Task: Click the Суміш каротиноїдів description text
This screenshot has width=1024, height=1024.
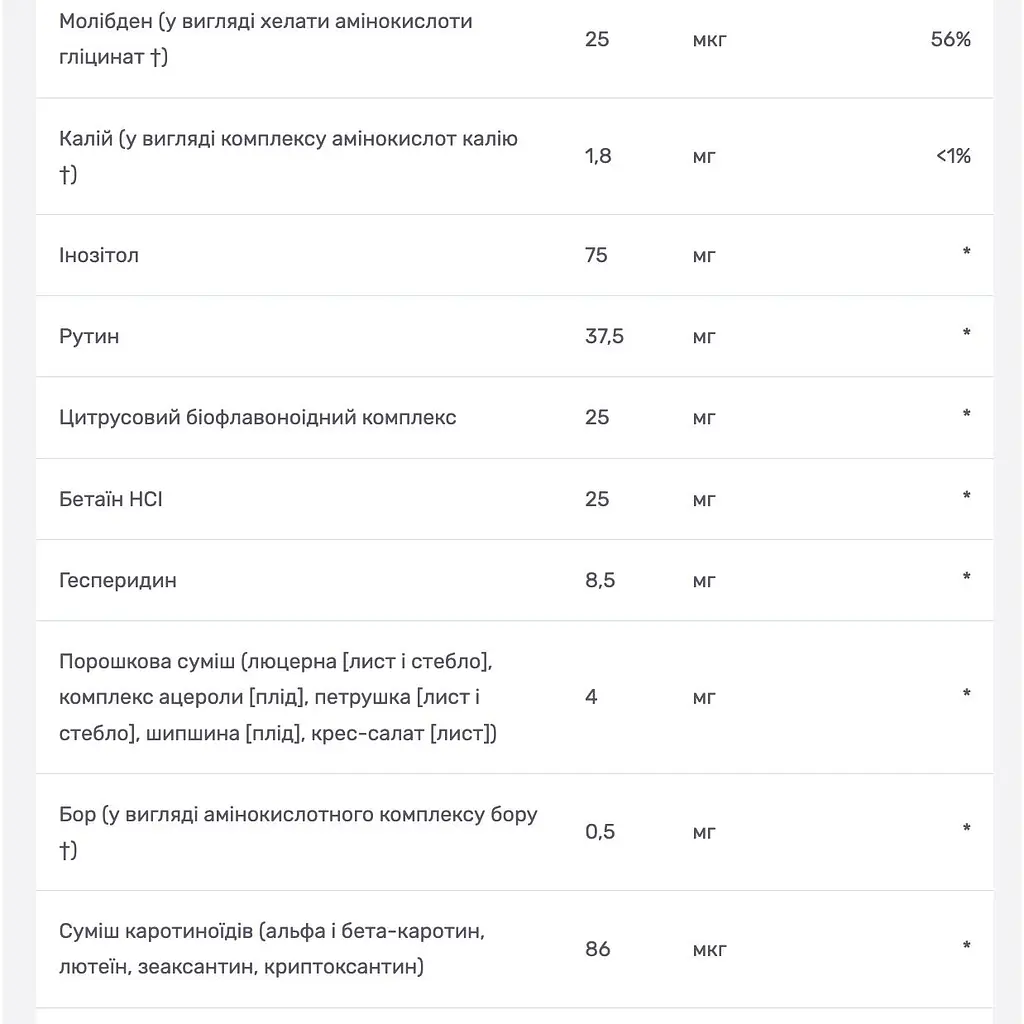Action: [x=272, y=948]
